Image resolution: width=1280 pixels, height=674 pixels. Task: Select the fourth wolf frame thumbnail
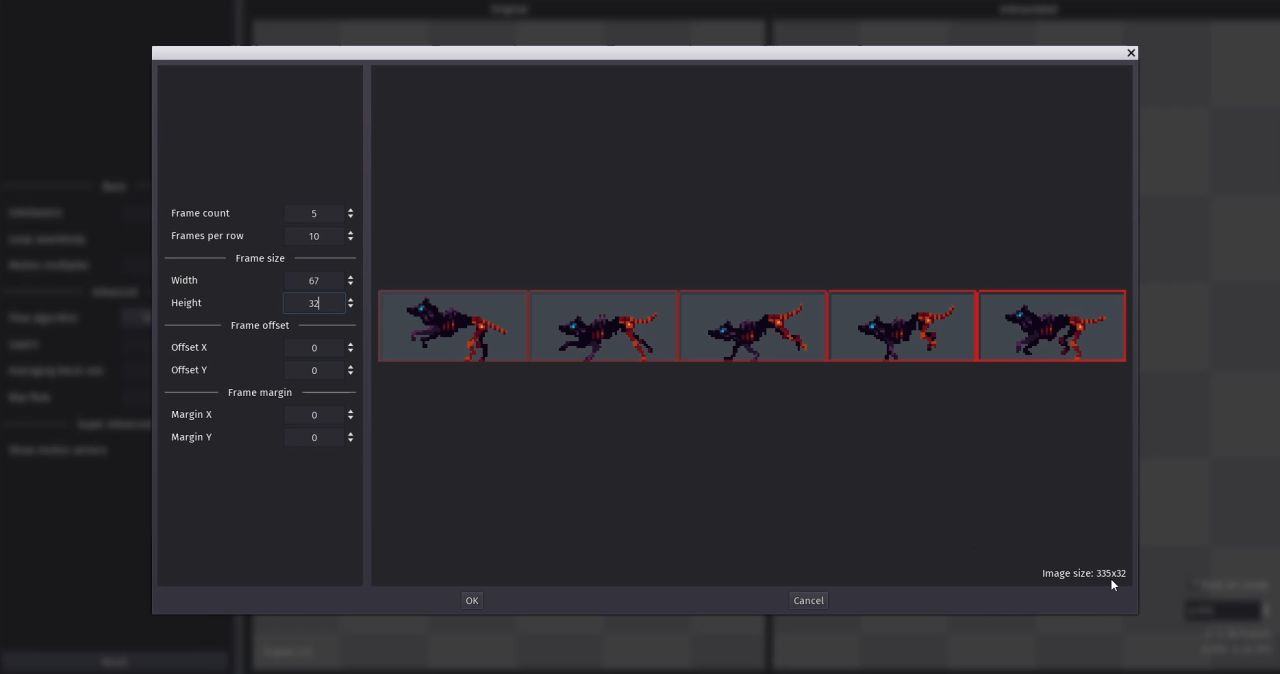pos(902,326)
